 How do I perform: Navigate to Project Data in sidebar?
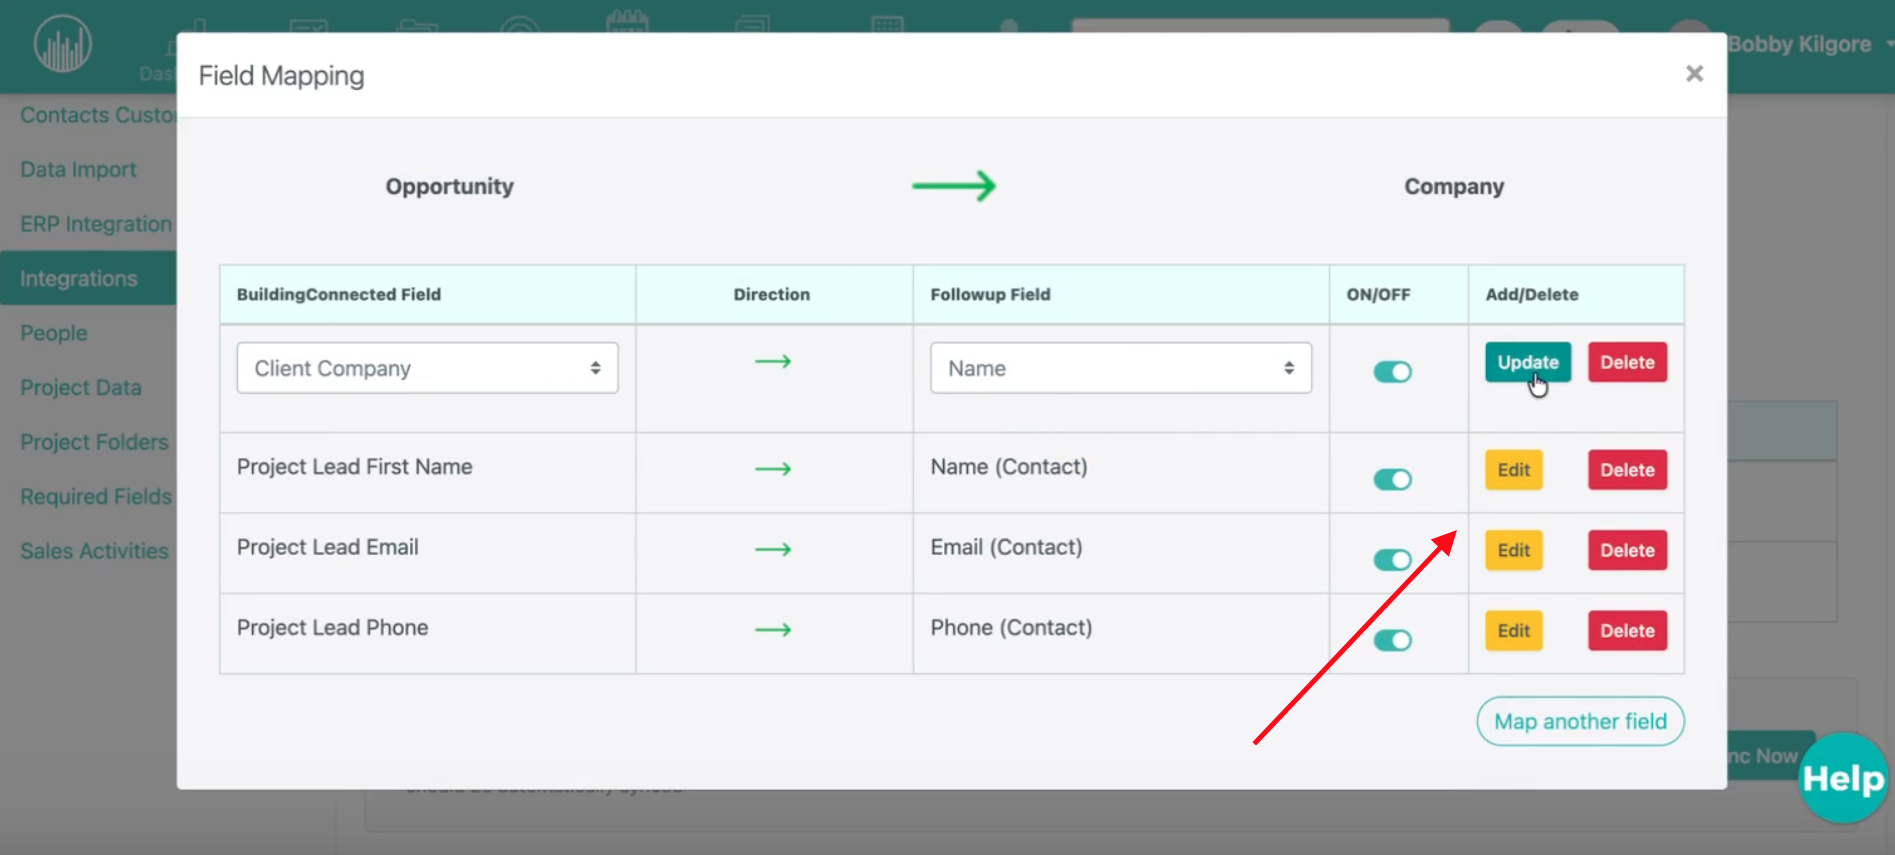point(81,387)
